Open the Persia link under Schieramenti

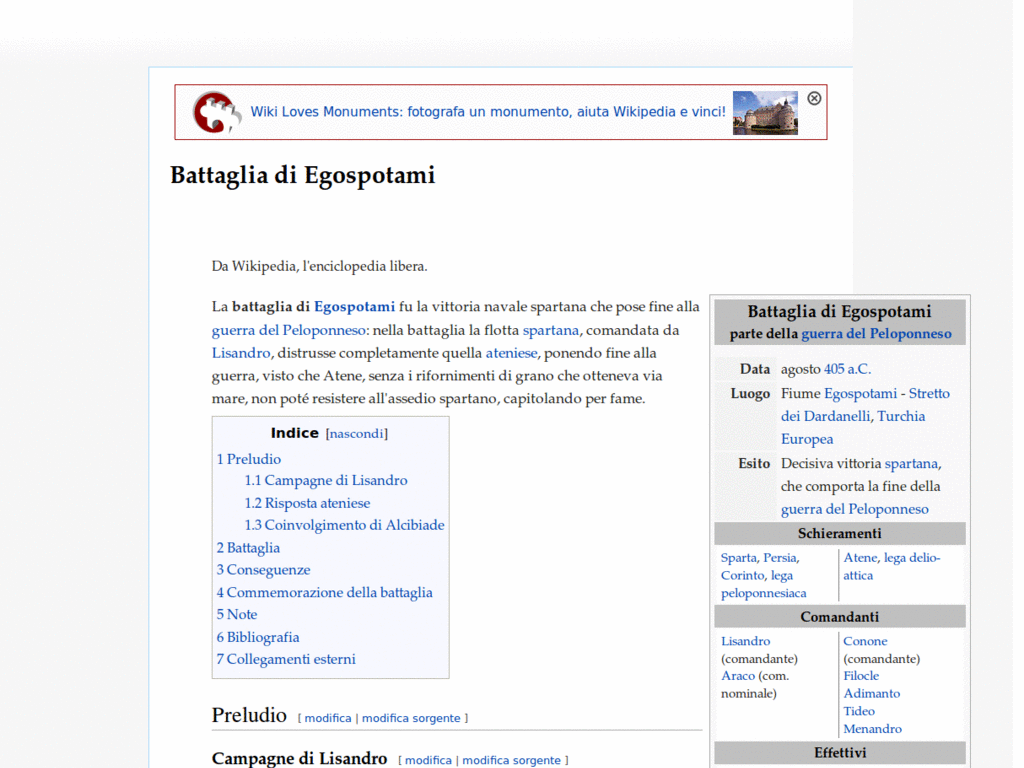[780, 558]
